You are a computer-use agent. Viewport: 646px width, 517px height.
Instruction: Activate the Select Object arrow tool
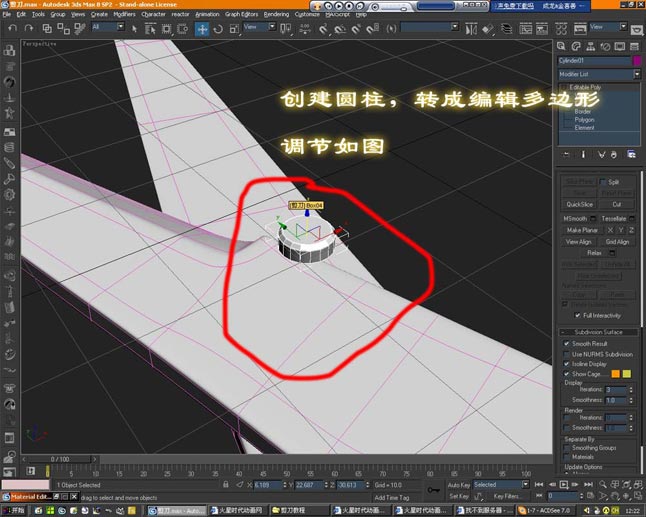click(x=134, y=28)
